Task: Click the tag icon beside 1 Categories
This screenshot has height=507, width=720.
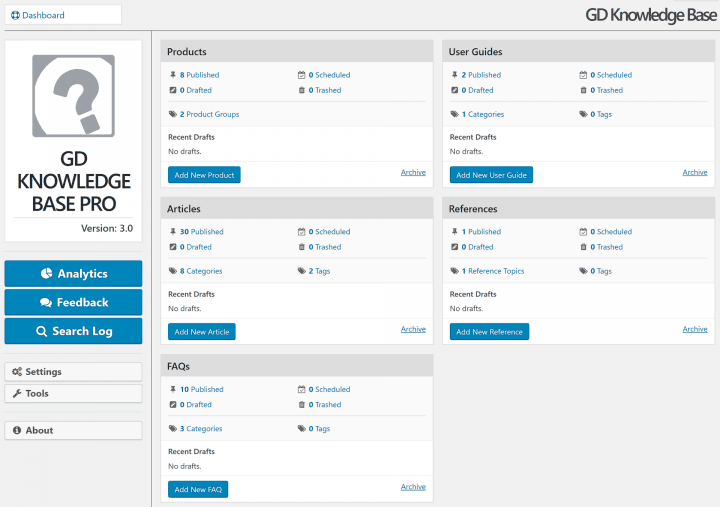Action: coord(455,114)
